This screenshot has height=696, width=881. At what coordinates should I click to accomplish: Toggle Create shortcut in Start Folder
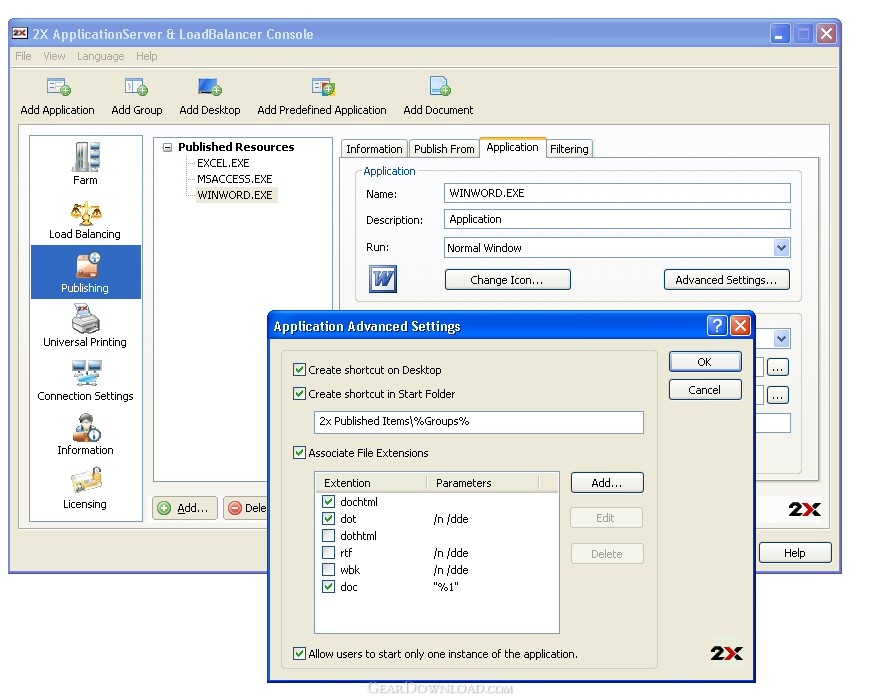point(299,393)
